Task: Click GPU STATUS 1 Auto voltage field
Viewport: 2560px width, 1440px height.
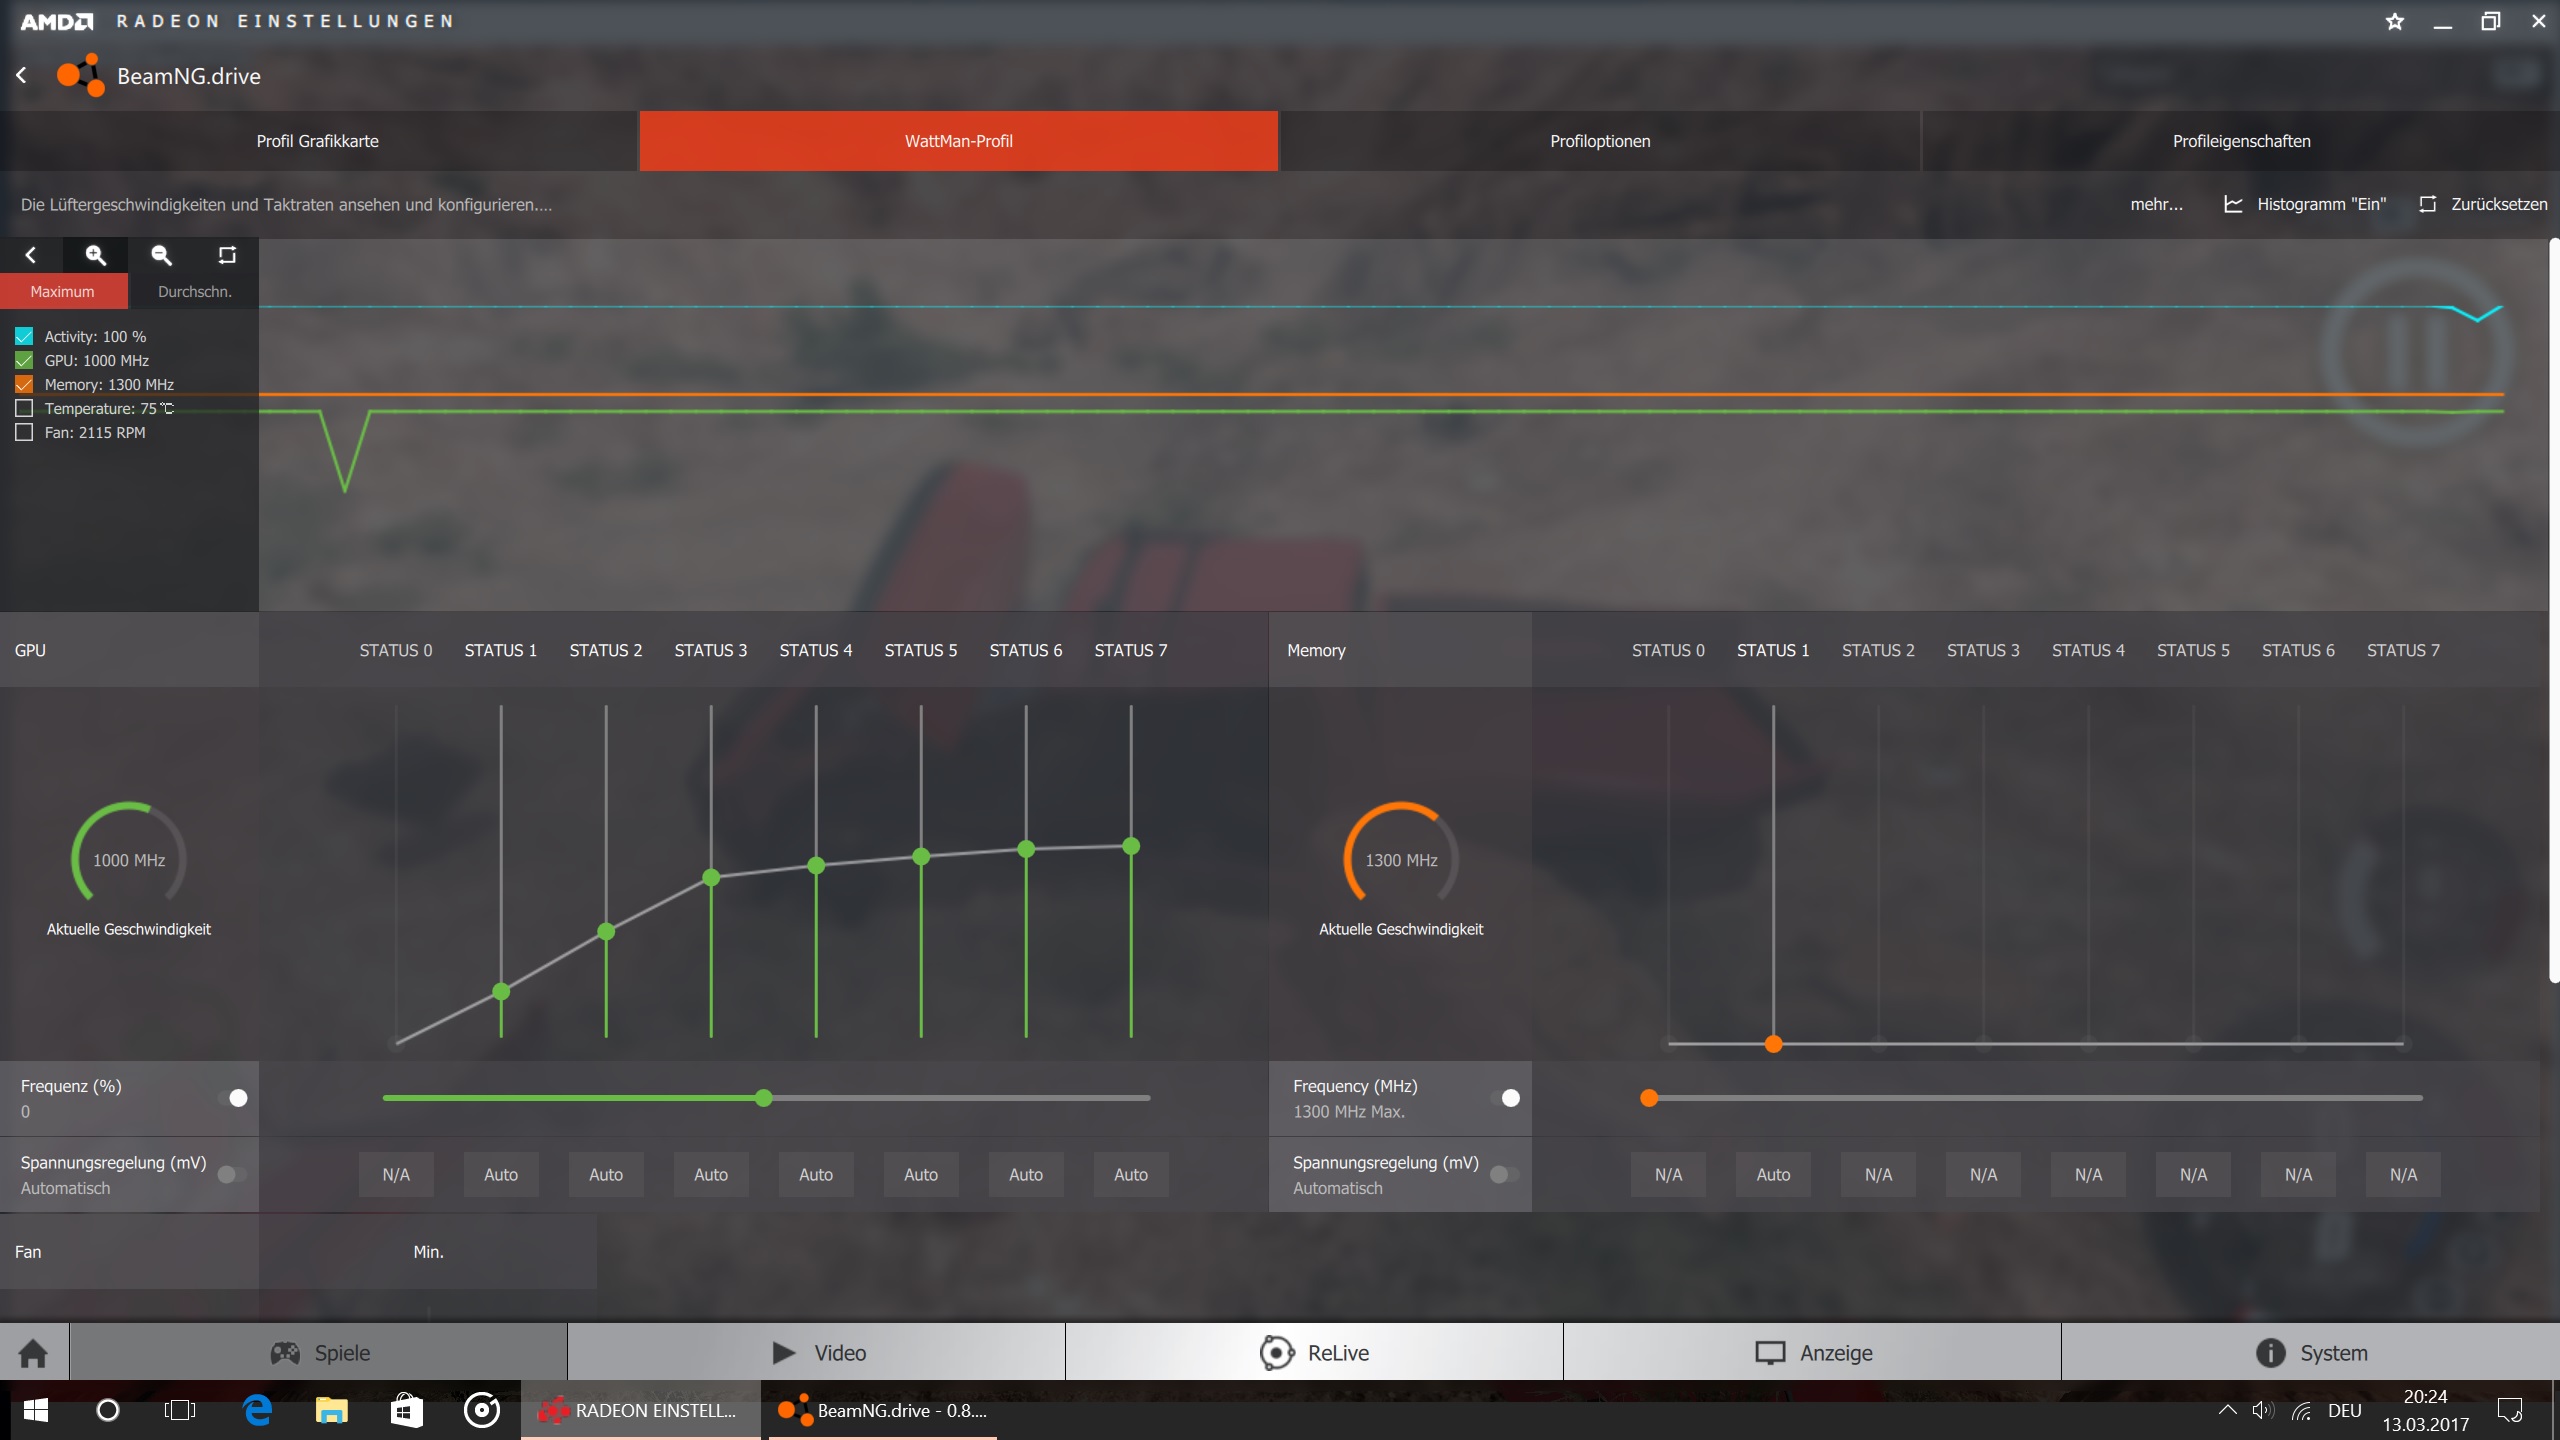Action: [501, 1174]
